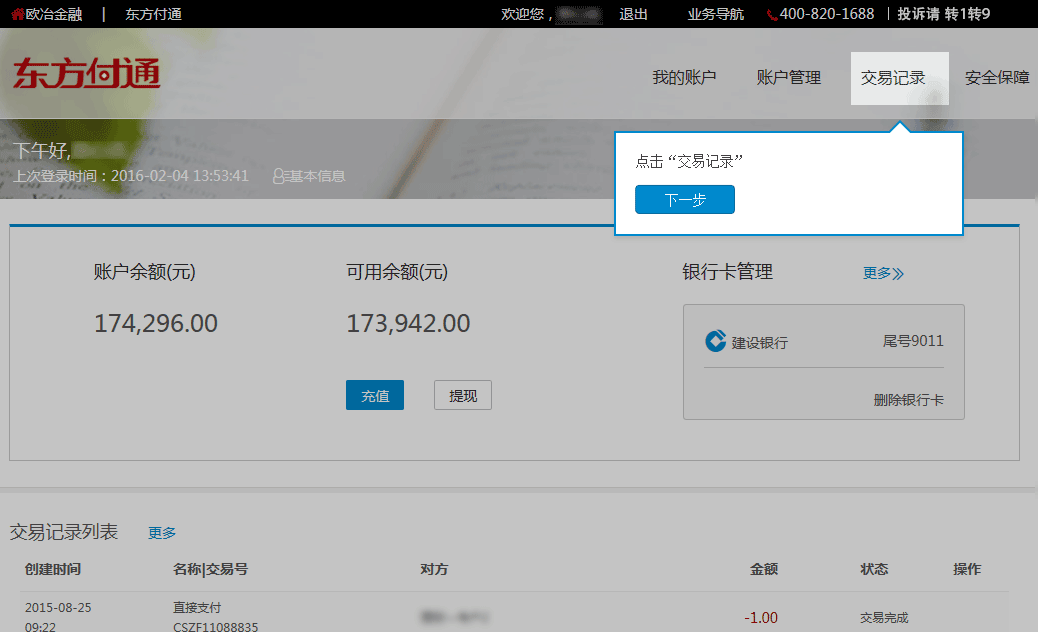Click account balance value 174,296.00

coord(156,324)
